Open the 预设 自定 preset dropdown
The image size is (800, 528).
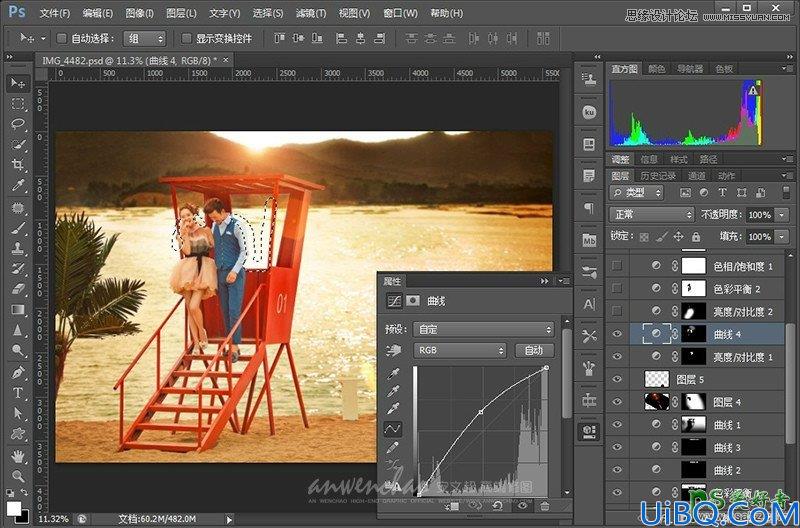(x=483, y=330)
